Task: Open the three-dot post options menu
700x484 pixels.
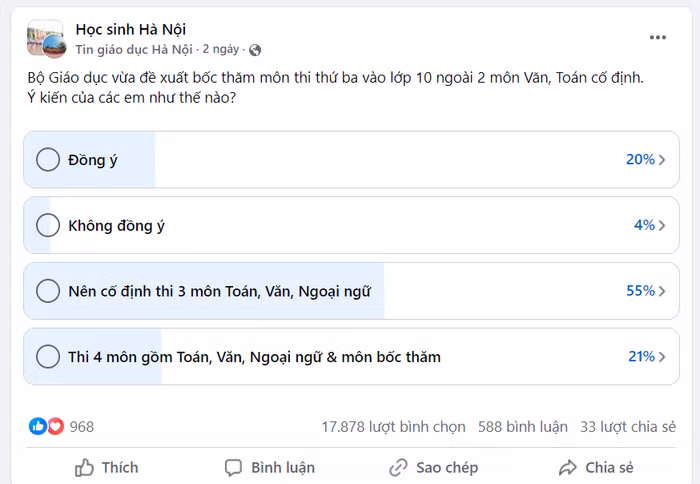Action: [x=657, y=38]
